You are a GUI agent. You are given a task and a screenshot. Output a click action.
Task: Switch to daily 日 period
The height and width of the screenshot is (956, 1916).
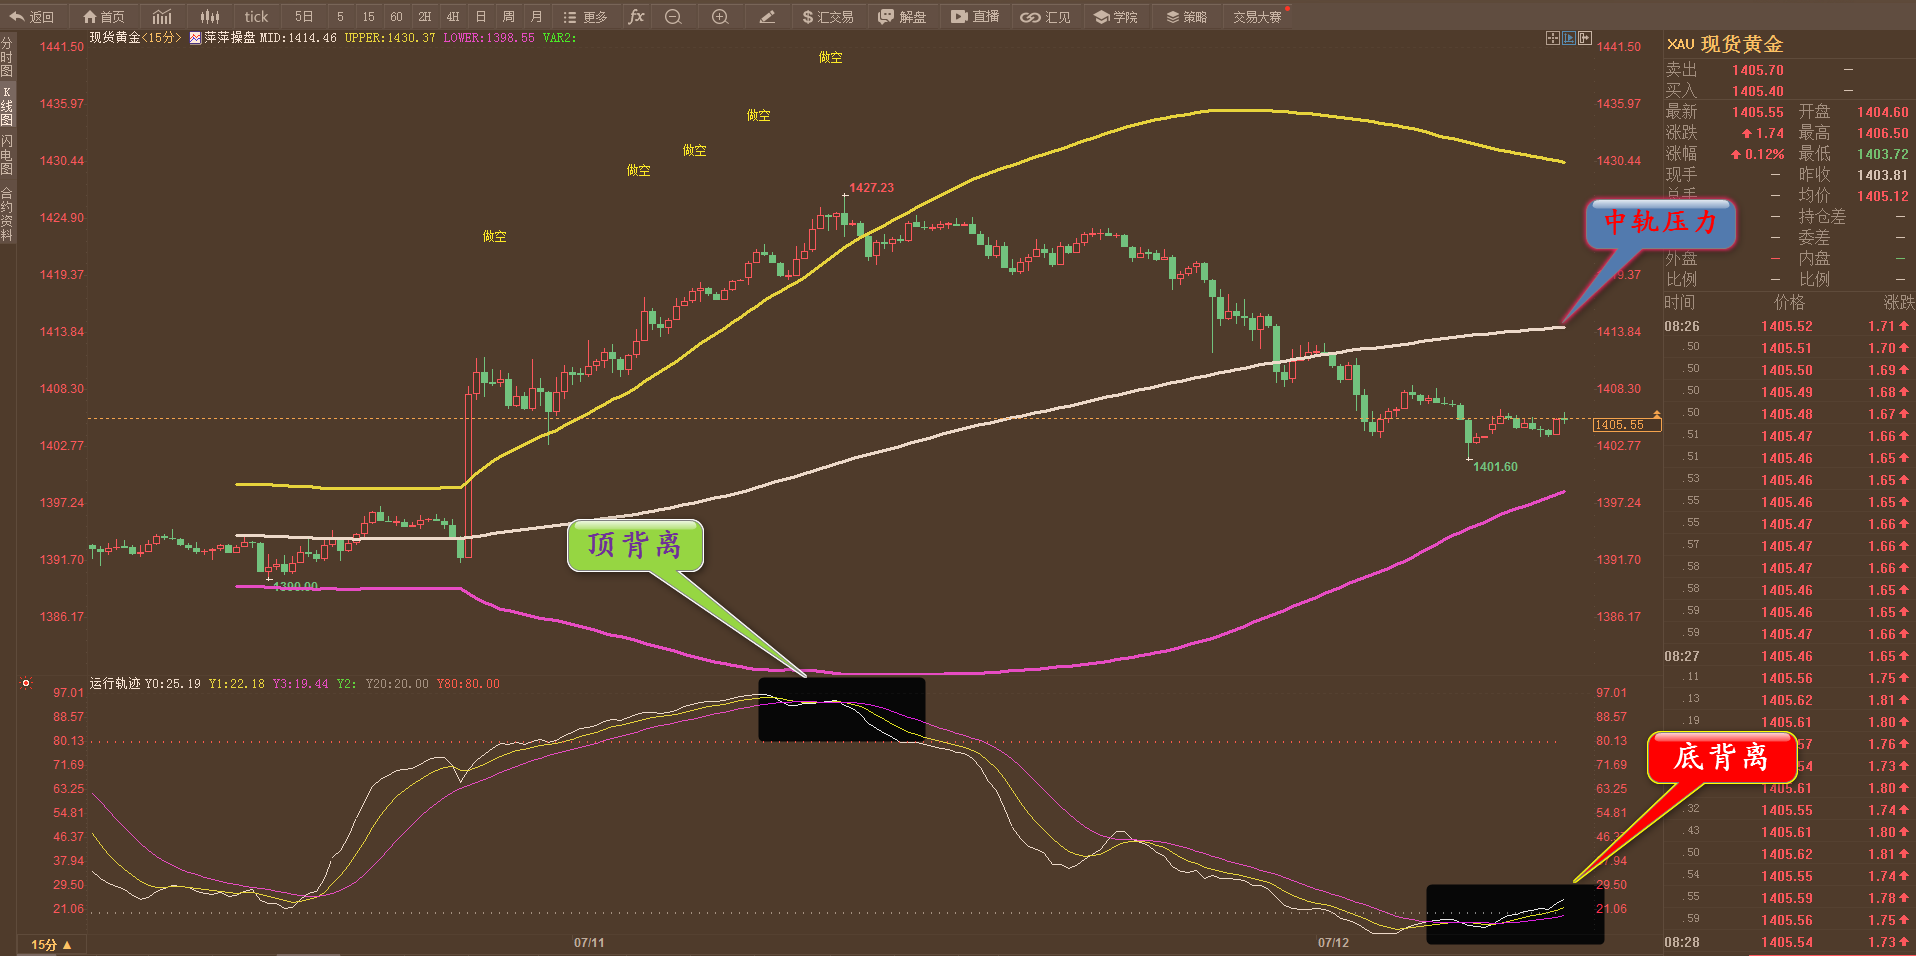(x=481, y=16)
